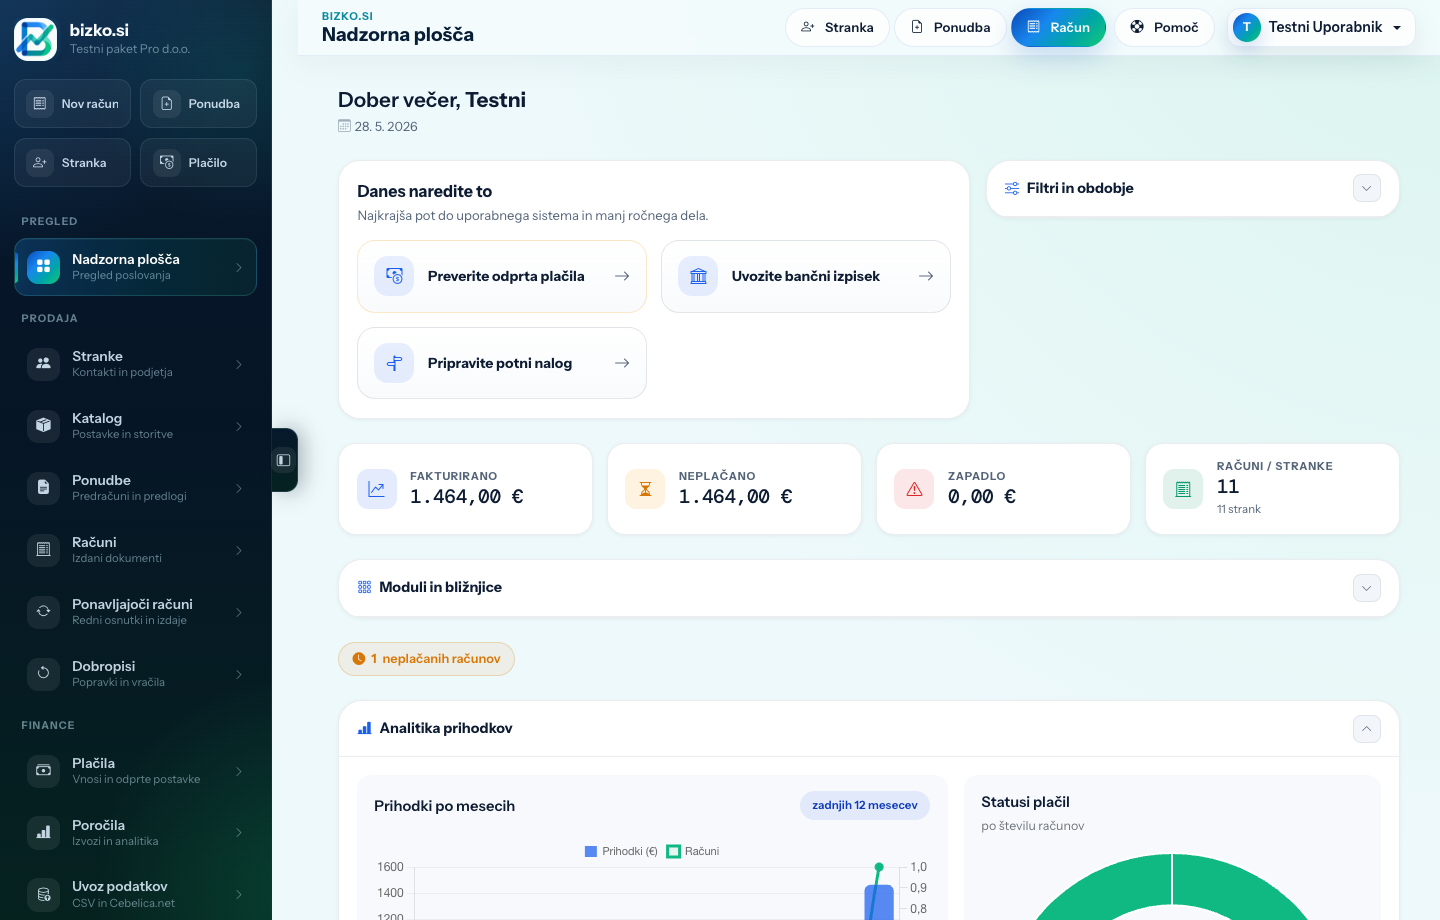Collapse the Analitika prihodkov section
Image resolution: width=1440 pixels, height=920 pixels.
(1367, 729)
